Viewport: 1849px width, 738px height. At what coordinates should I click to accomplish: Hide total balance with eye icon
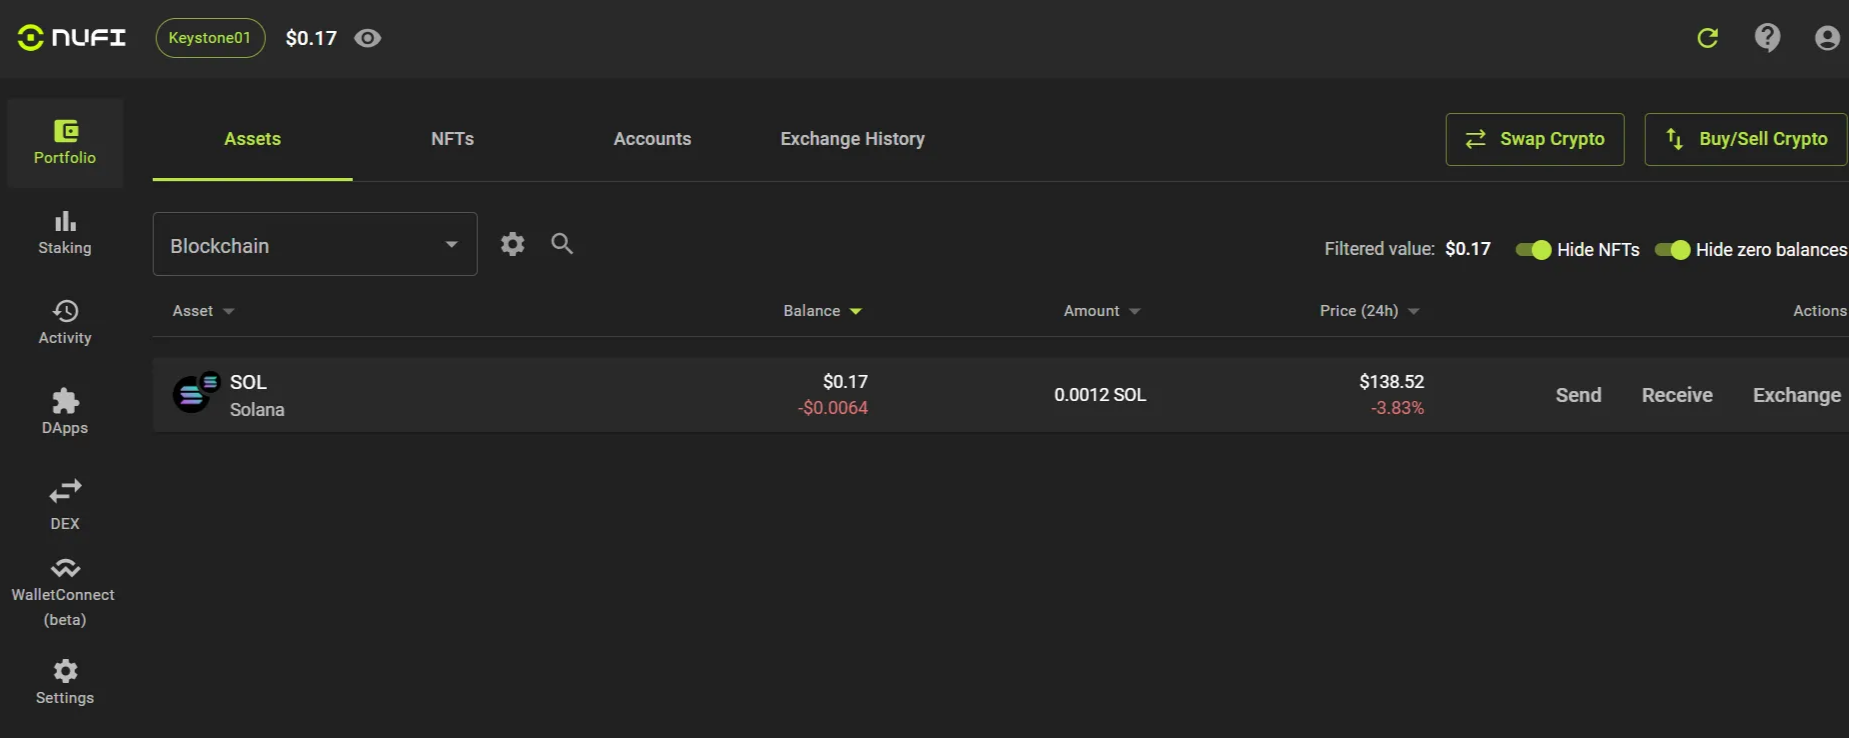(x=368, y=38)
